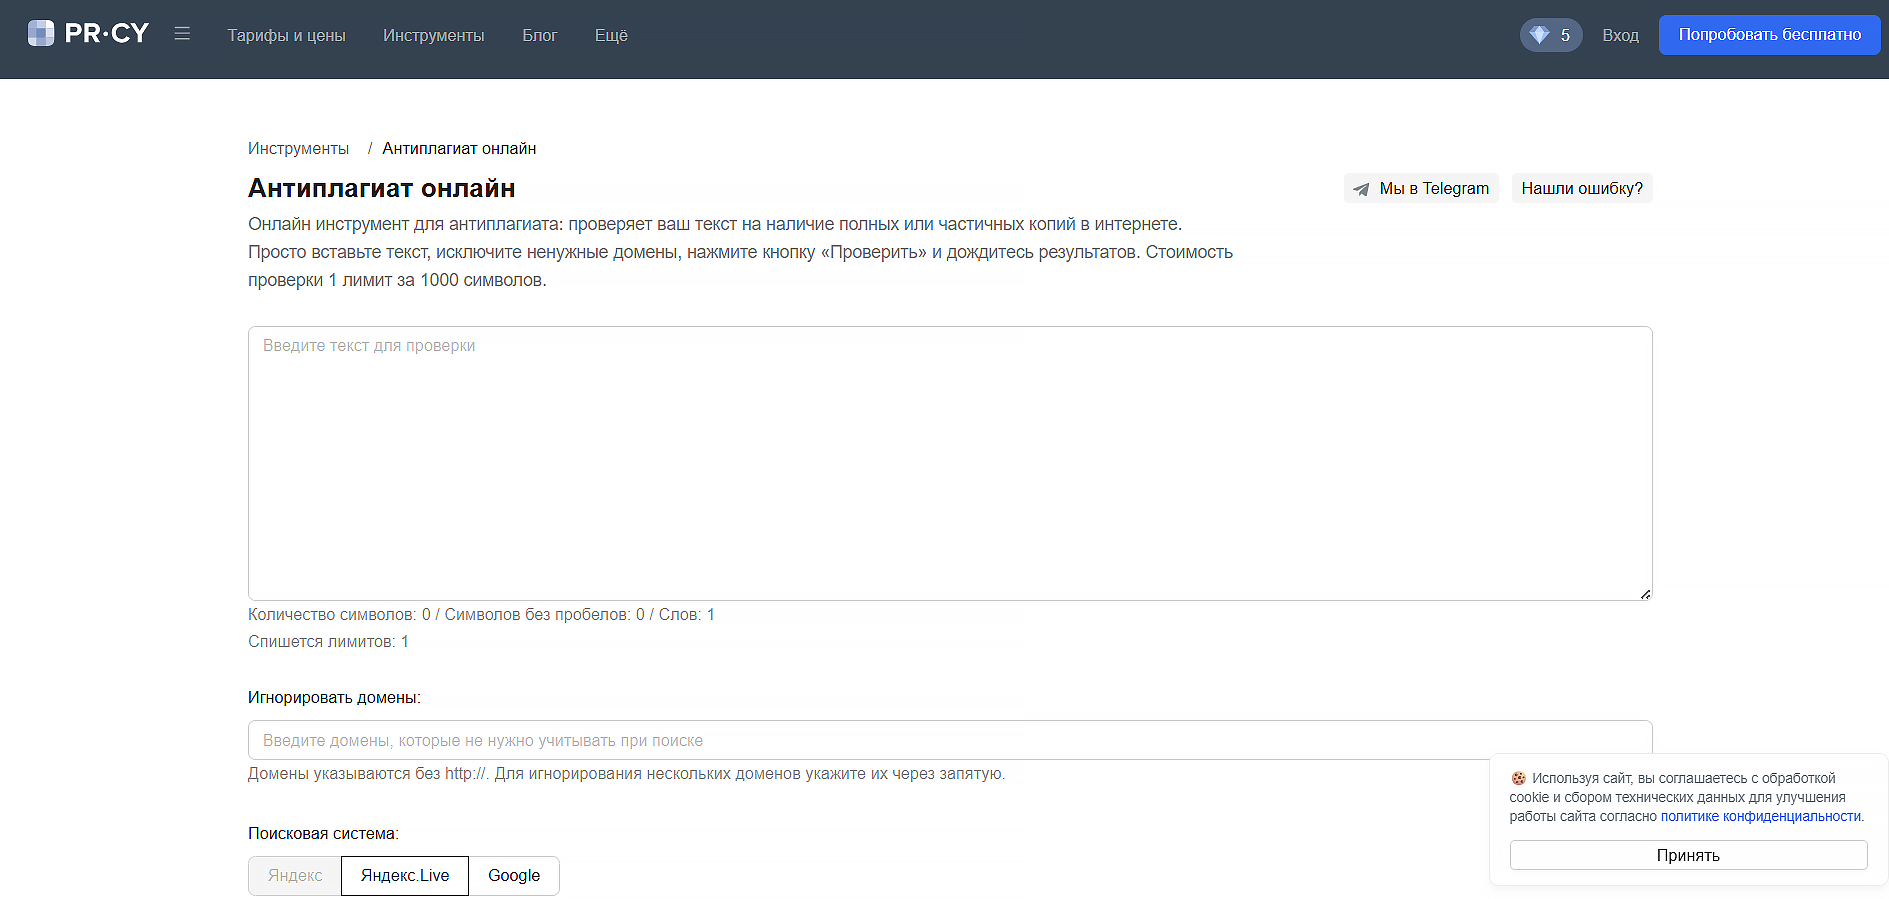1889x899 pixels.
Task: Click the Поисковая система label
Action: point(323,833)
